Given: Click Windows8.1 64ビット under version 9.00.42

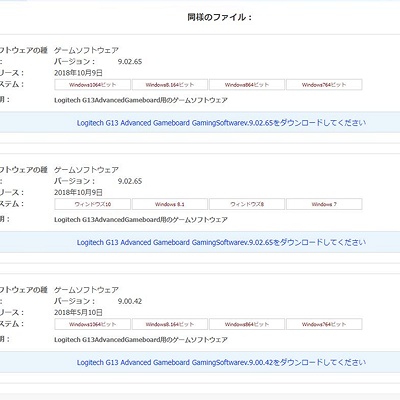Looking at the screenshot, I should point(170,324).
